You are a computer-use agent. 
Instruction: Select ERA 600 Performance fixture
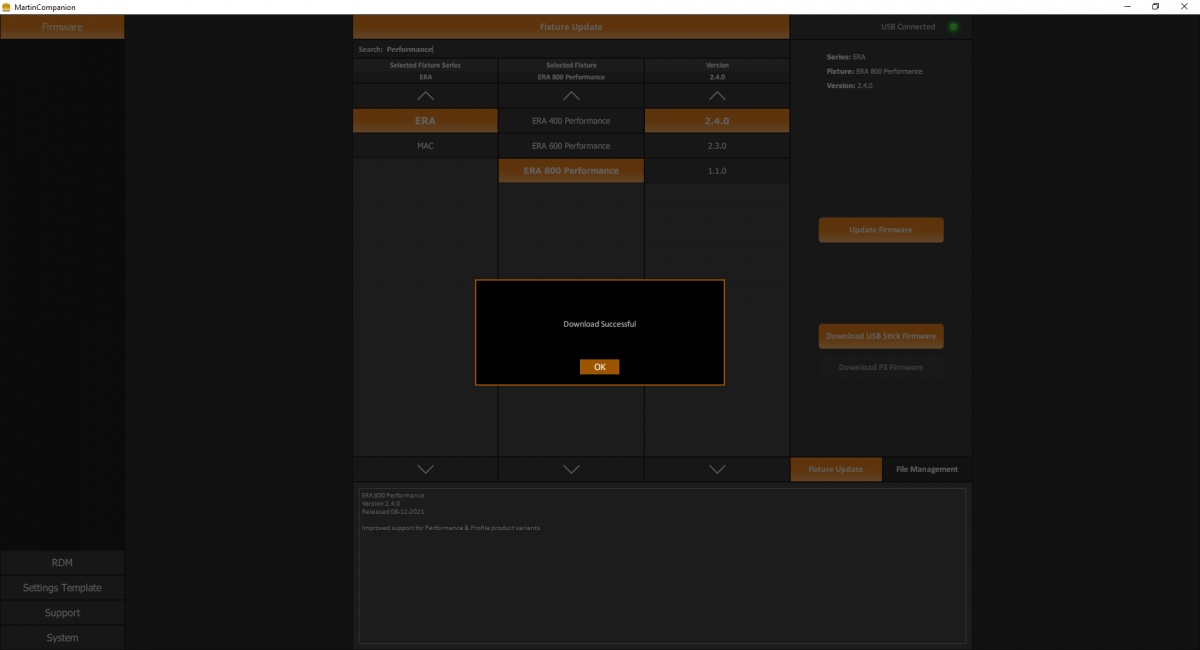coord(571,146)
